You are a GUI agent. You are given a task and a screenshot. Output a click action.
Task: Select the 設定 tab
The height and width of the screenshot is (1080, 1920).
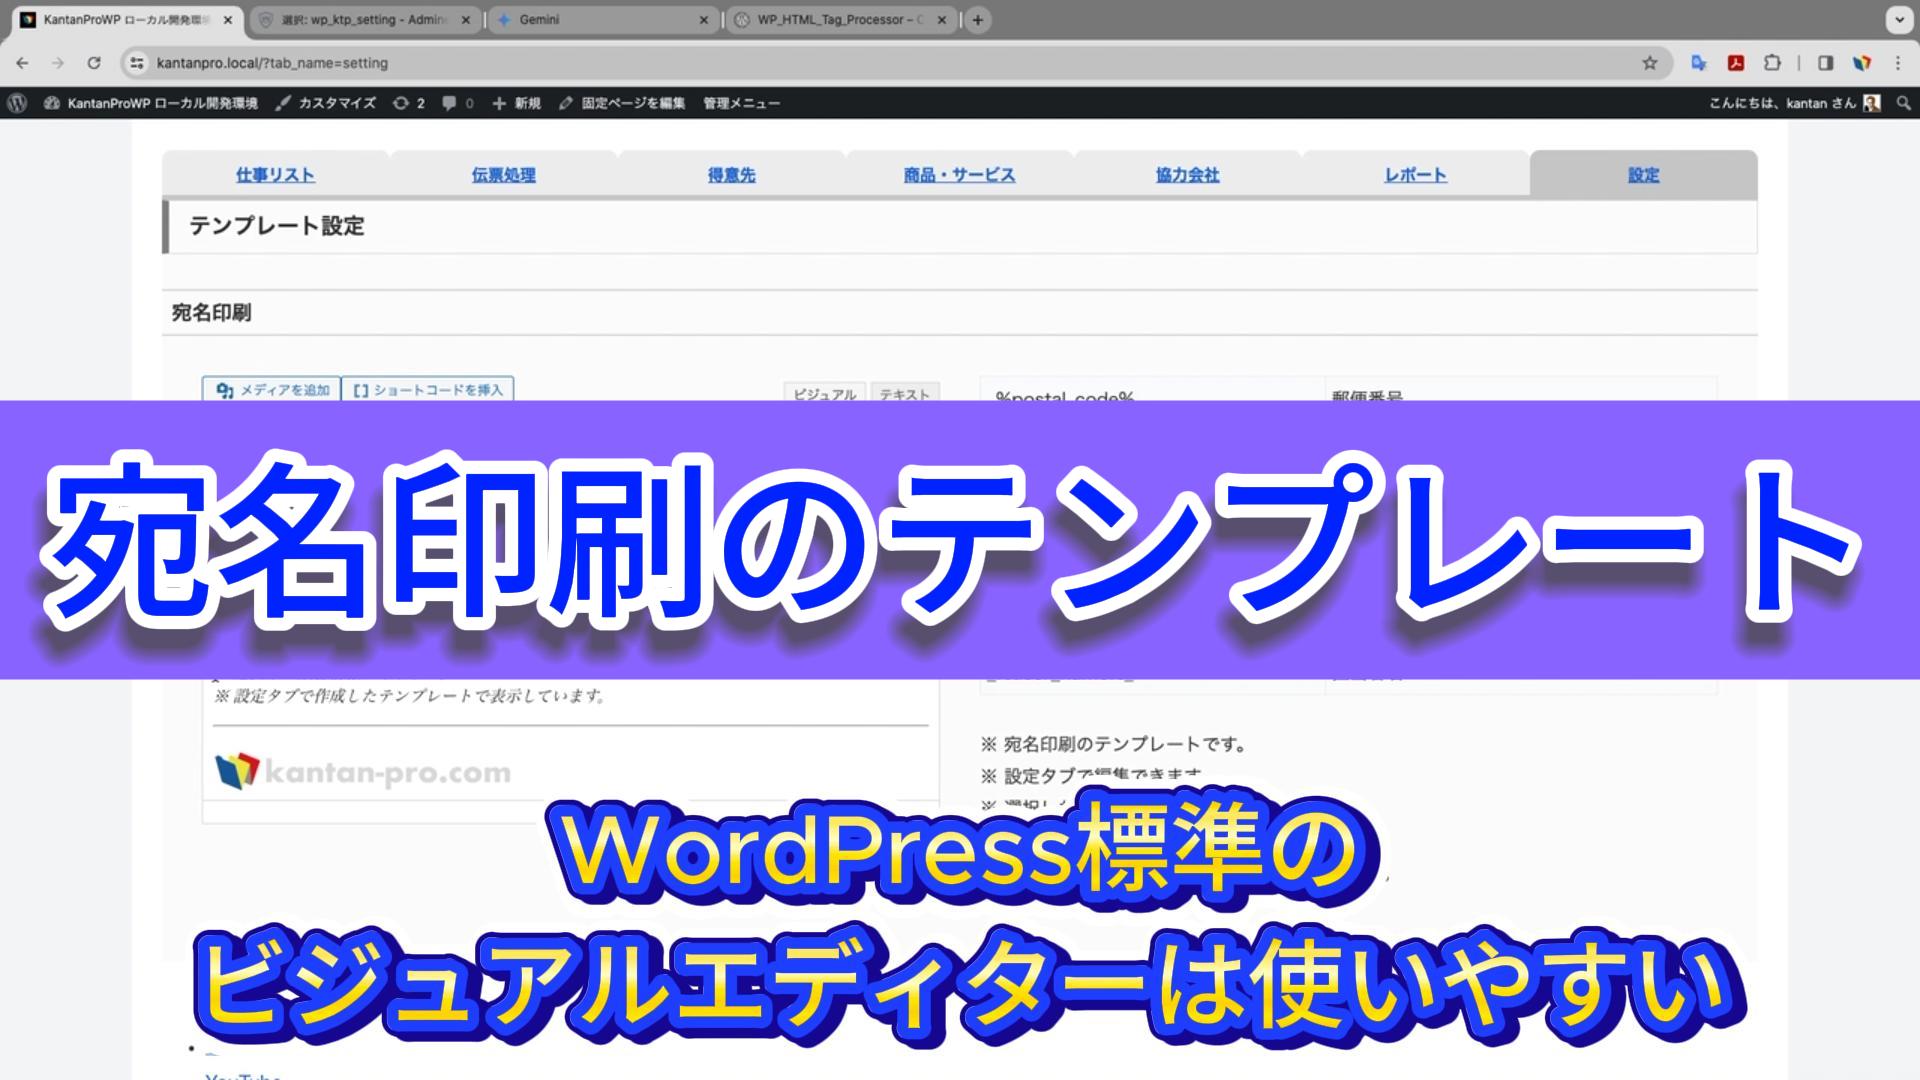[x=1643, y=175]
